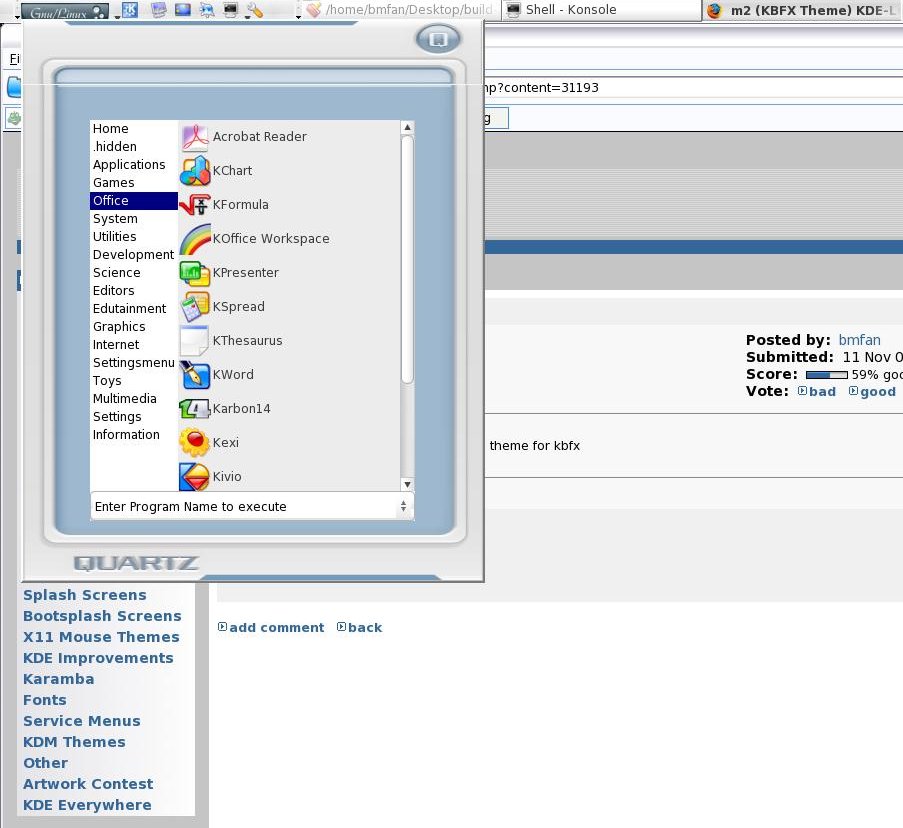Screen dimensions: 903x828
Task: Select Applications category in menu
Action: [x=134, y=164]
